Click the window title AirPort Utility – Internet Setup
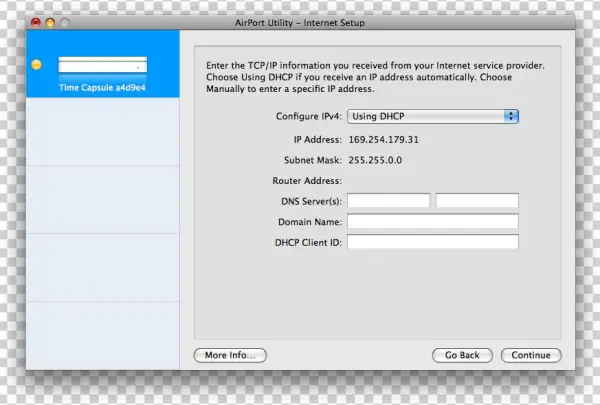600x405 pixels. 300,23
